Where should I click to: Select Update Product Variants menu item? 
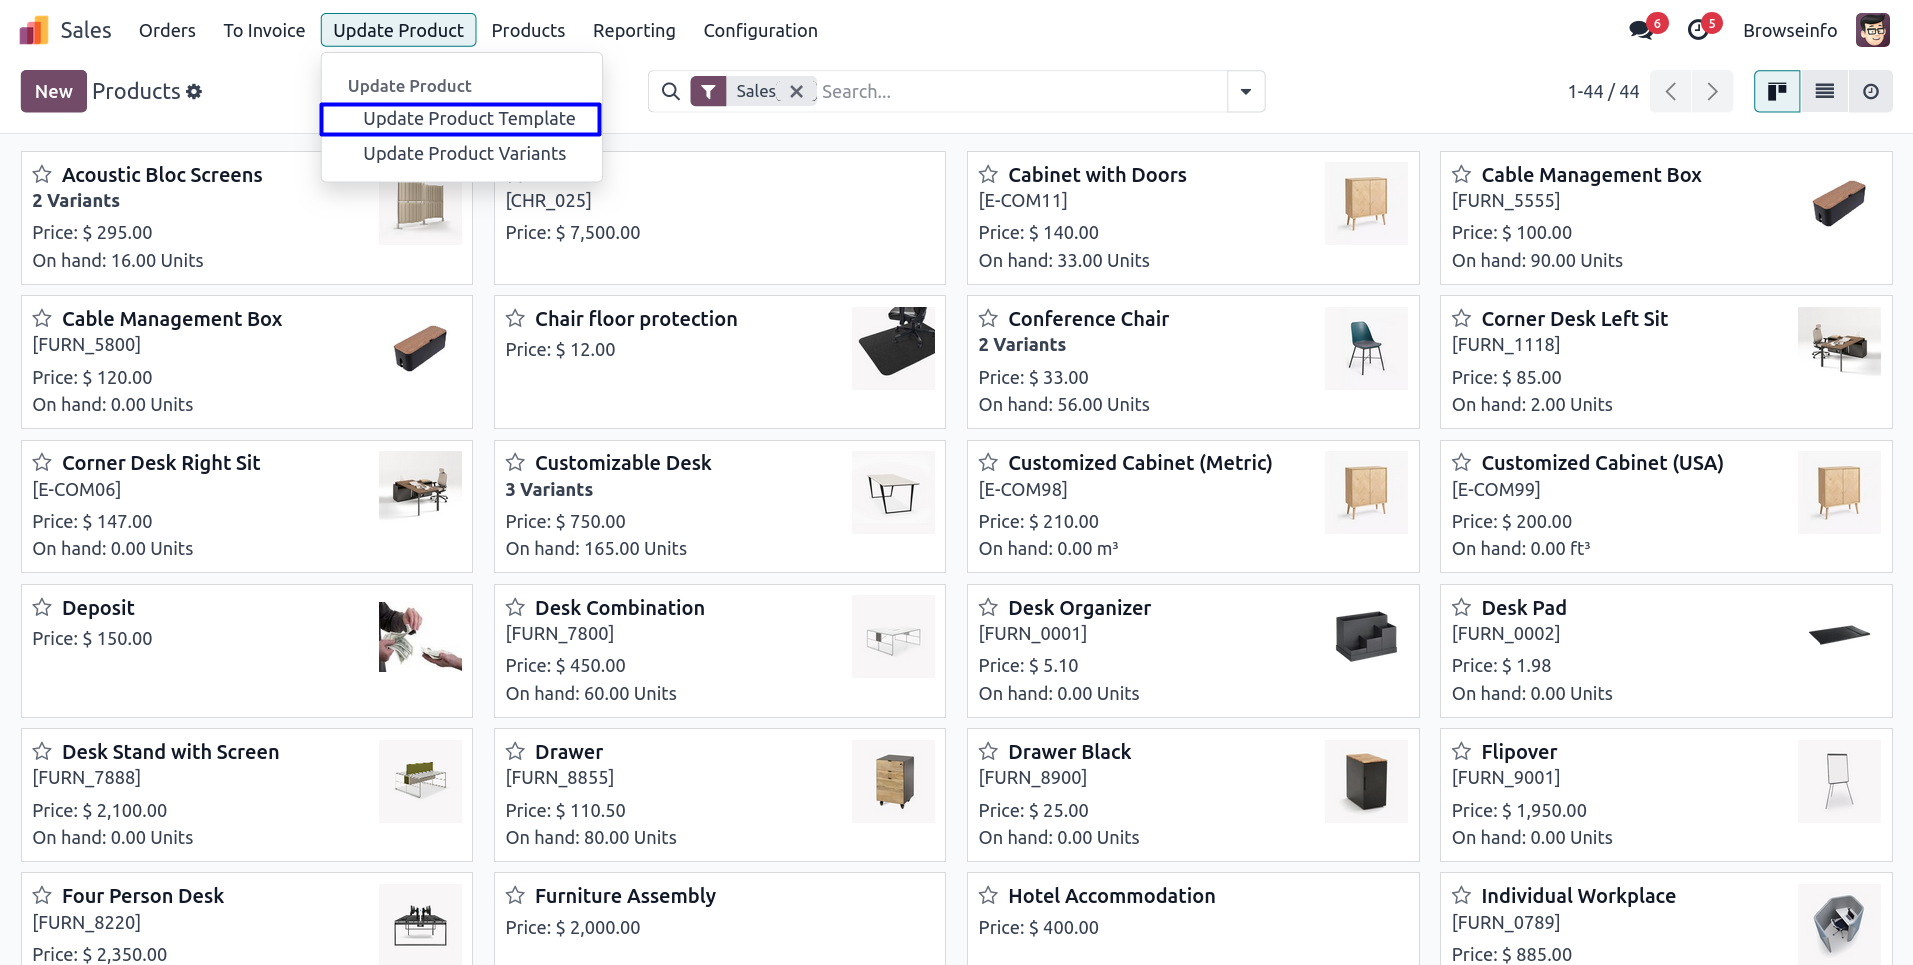pos(464,154)
